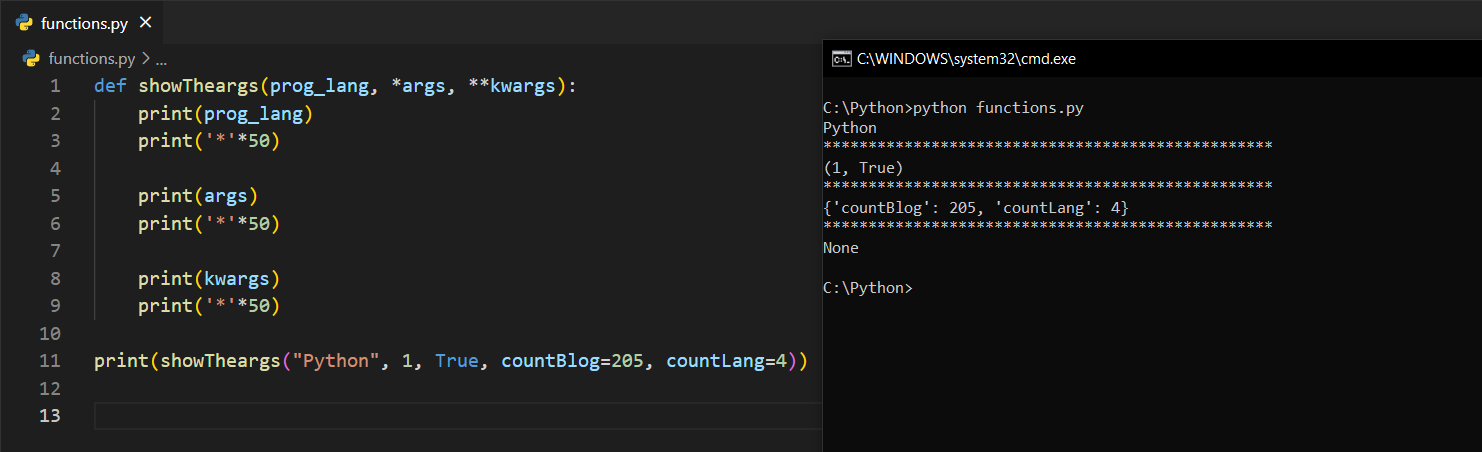This screenshot has height=452, width=1482.
Task: Click line number 11 in the gutter
Action: click(x=51, y=360)
